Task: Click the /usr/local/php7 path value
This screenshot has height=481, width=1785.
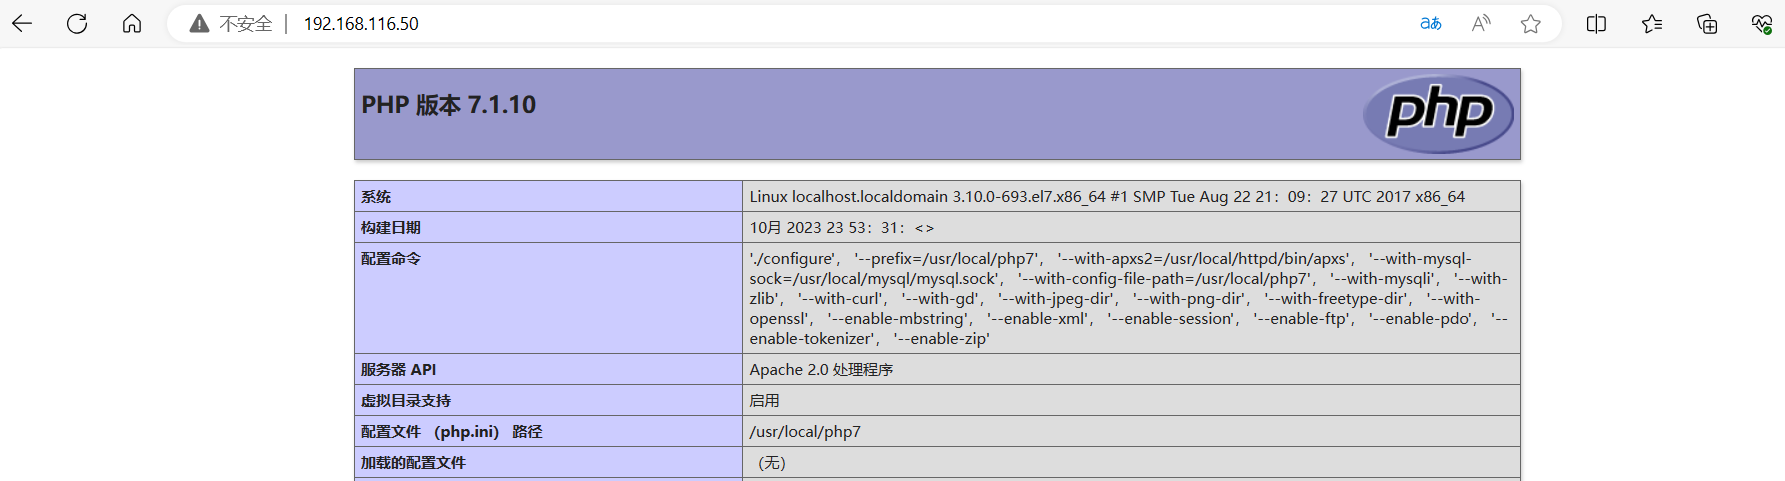Action: pyautogui.click(x=805, y=432)
